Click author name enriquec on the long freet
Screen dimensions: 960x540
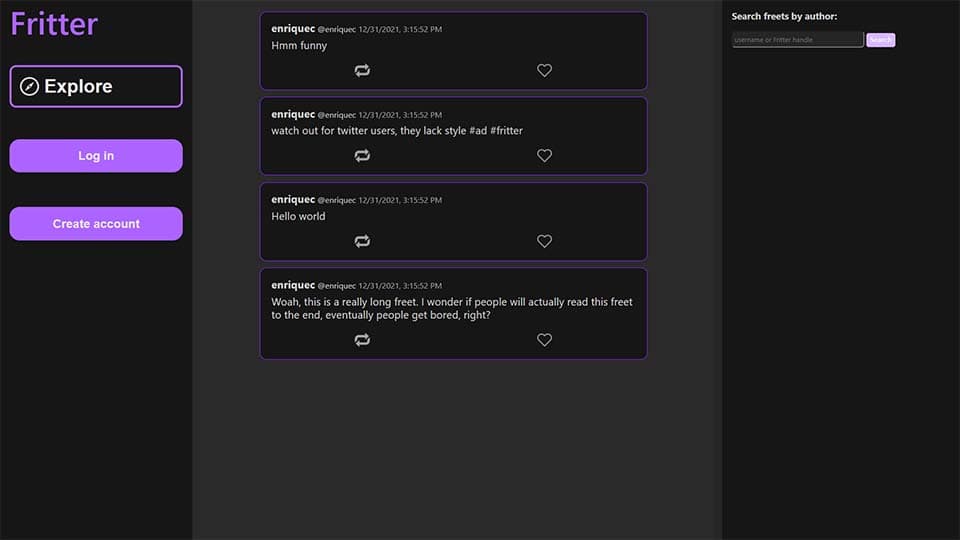click(293, 285)
